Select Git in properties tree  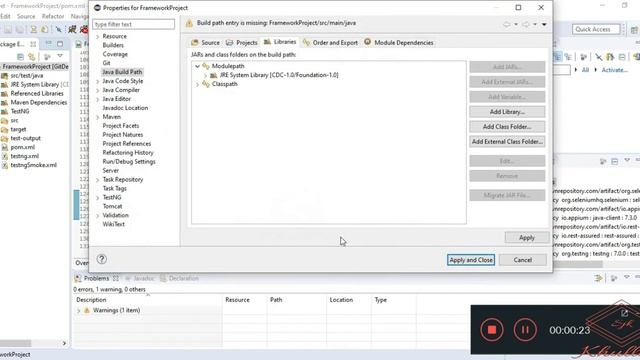(106, 63)
